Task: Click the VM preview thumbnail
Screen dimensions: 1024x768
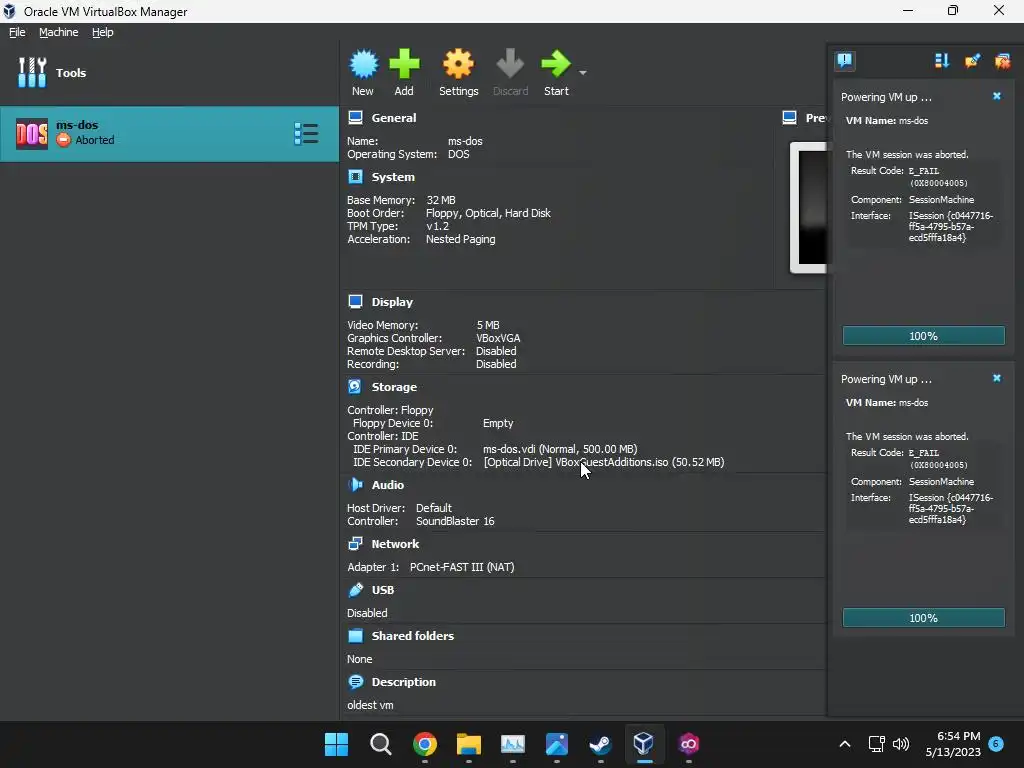Action: tap(809, 207)
